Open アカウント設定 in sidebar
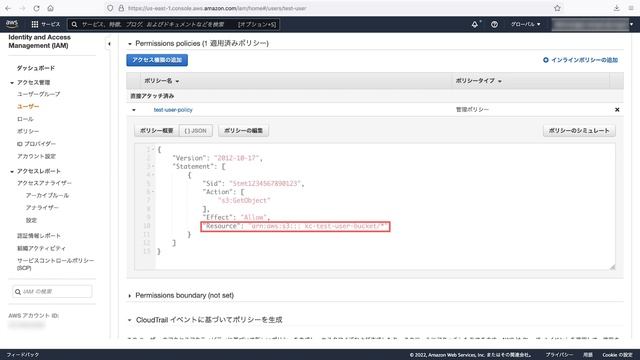Viewport: 640px width, 360px height. click(x=36, y=156)
